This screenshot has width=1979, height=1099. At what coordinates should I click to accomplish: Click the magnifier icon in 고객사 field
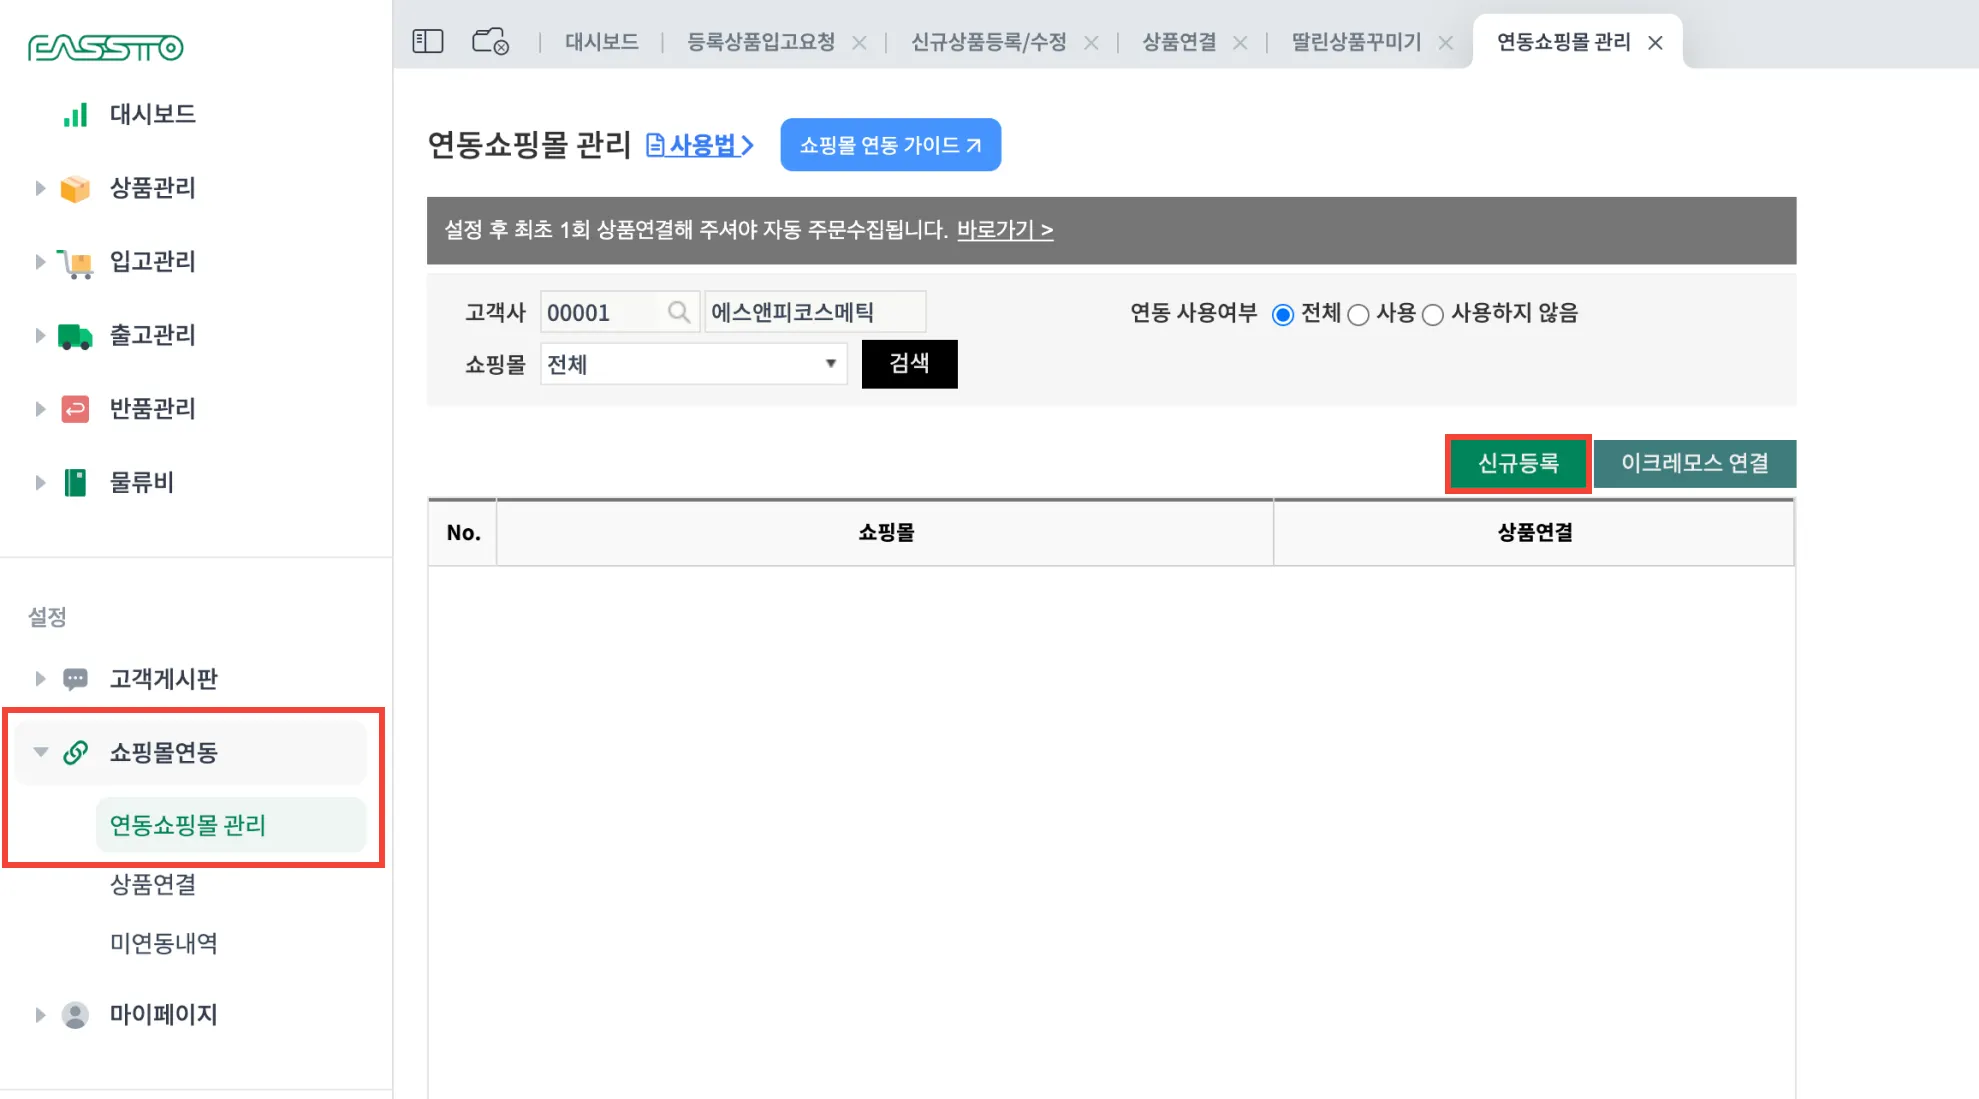point(679,312)
